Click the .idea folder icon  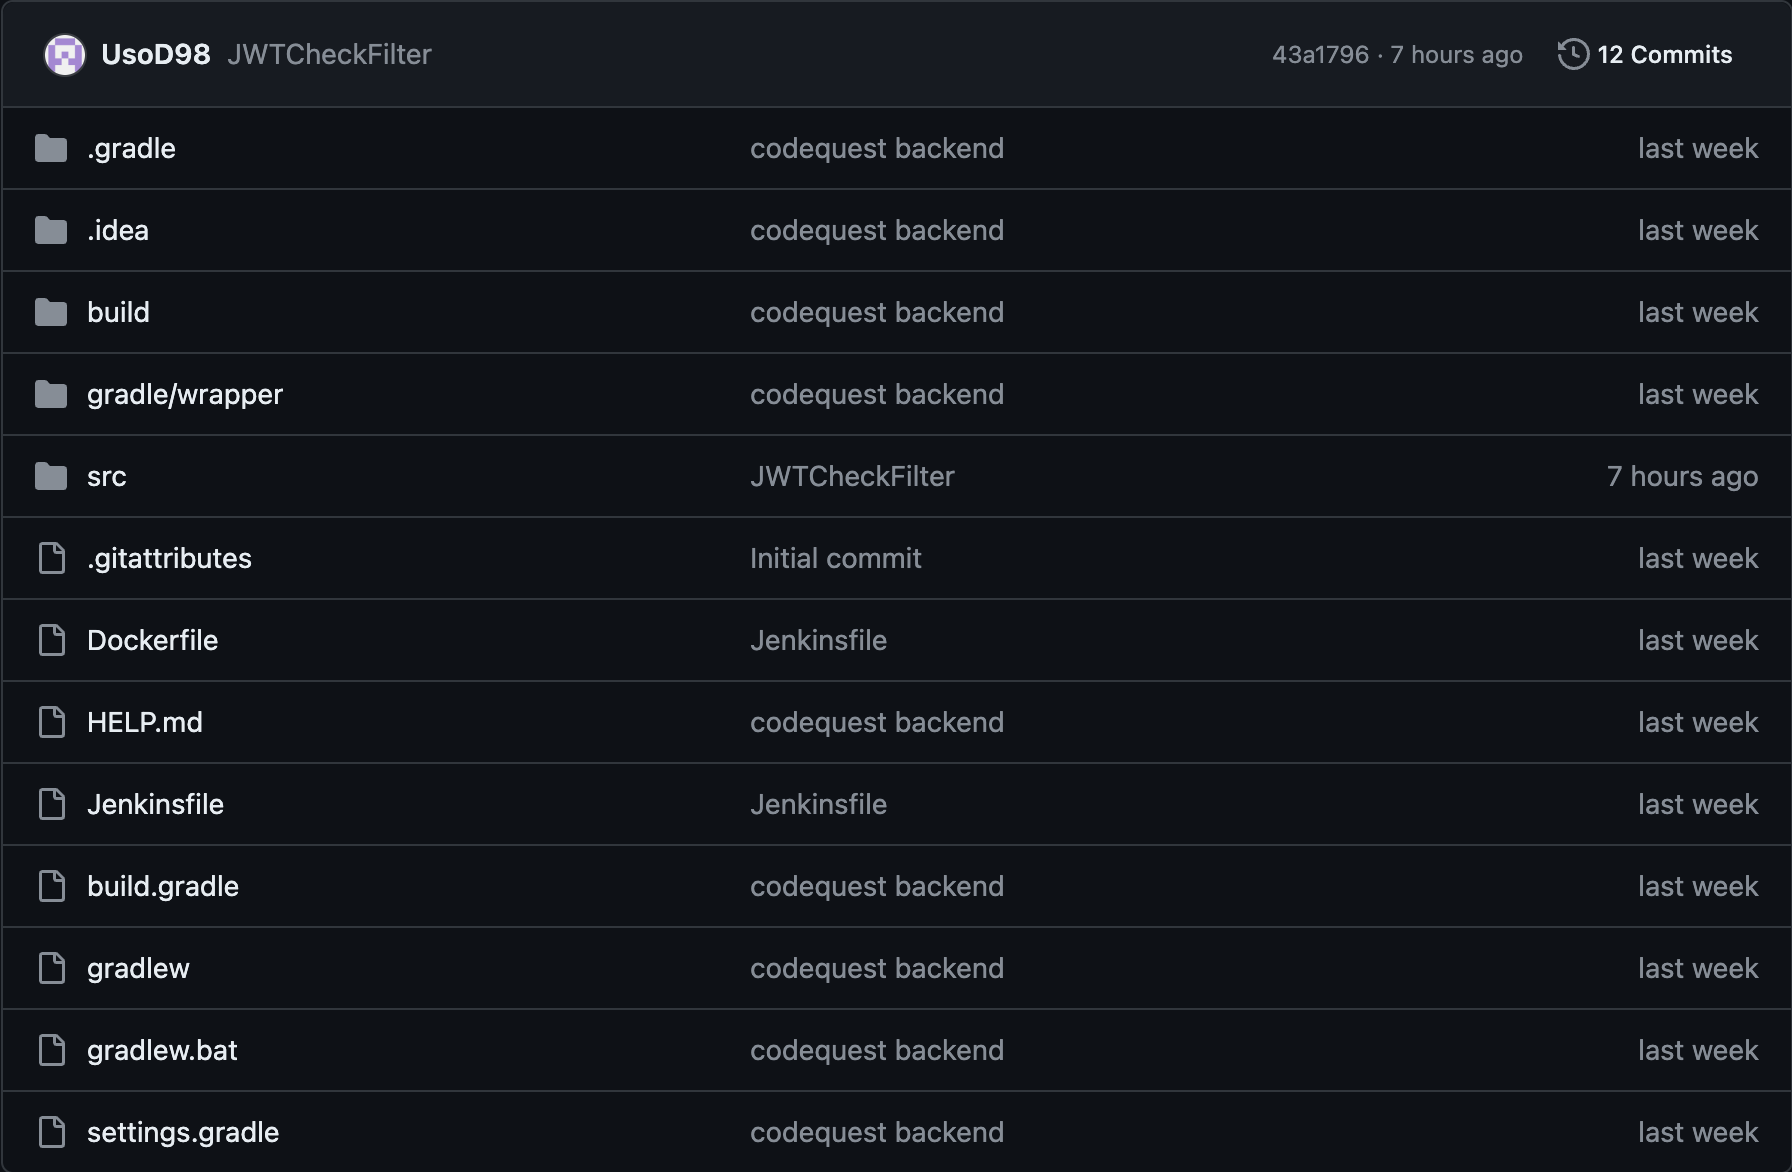click(x=51, y=231)
